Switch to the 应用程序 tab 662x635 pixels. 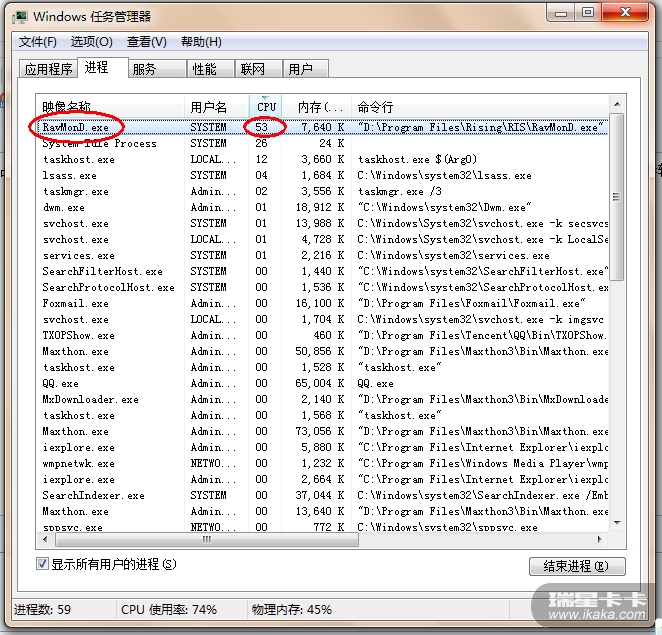[49, 69]
